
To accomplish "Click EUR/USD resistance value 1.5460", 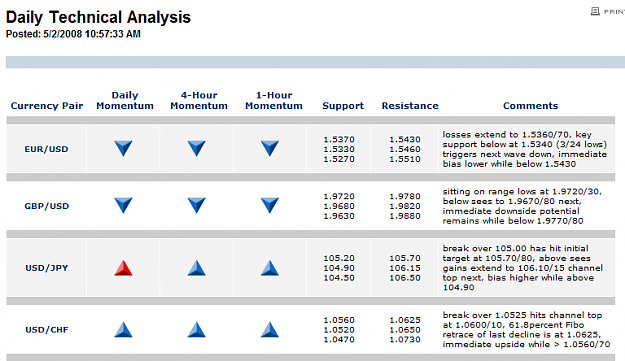I will pos(405,149).
